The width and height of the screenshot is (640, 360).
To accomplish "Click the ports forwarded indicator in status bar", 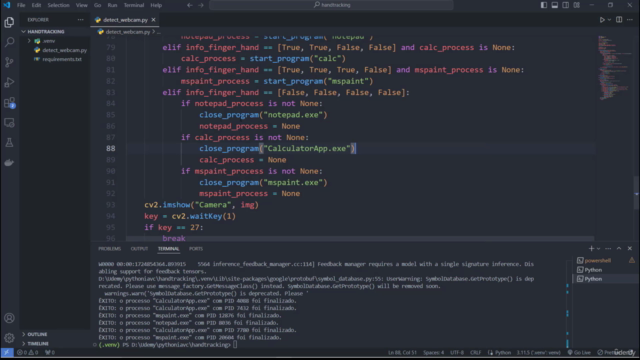I will pyautogui.click(x=50, y=352).
